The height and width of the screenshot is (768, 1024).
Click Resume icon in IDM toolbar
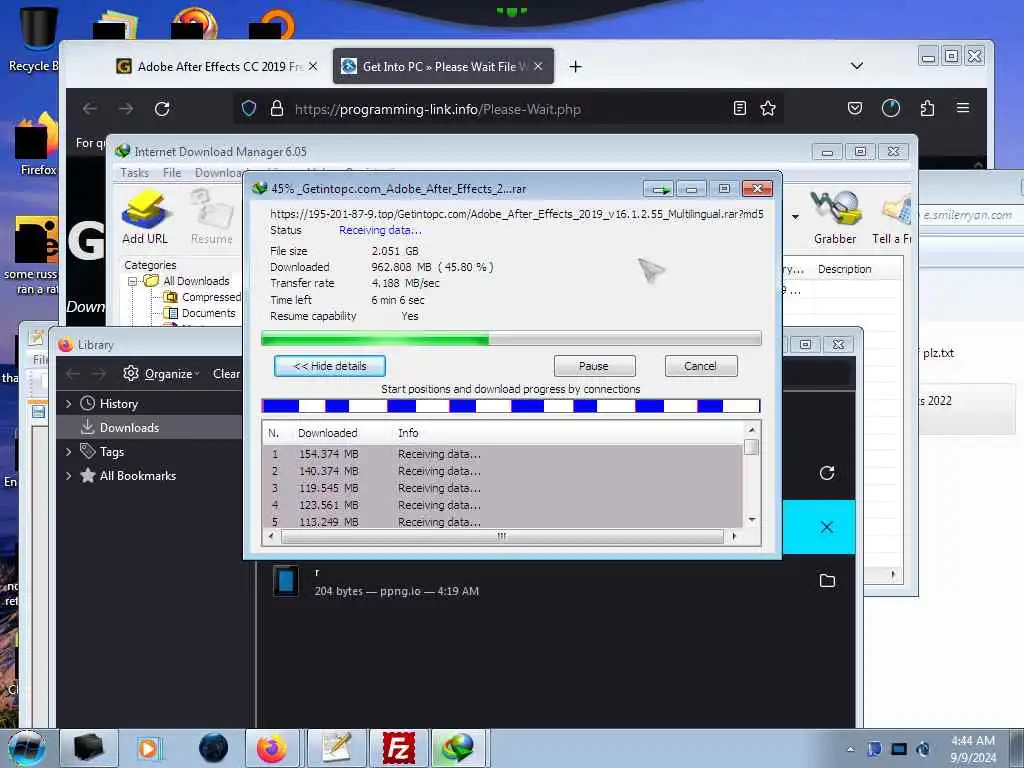tap(212, 217)
